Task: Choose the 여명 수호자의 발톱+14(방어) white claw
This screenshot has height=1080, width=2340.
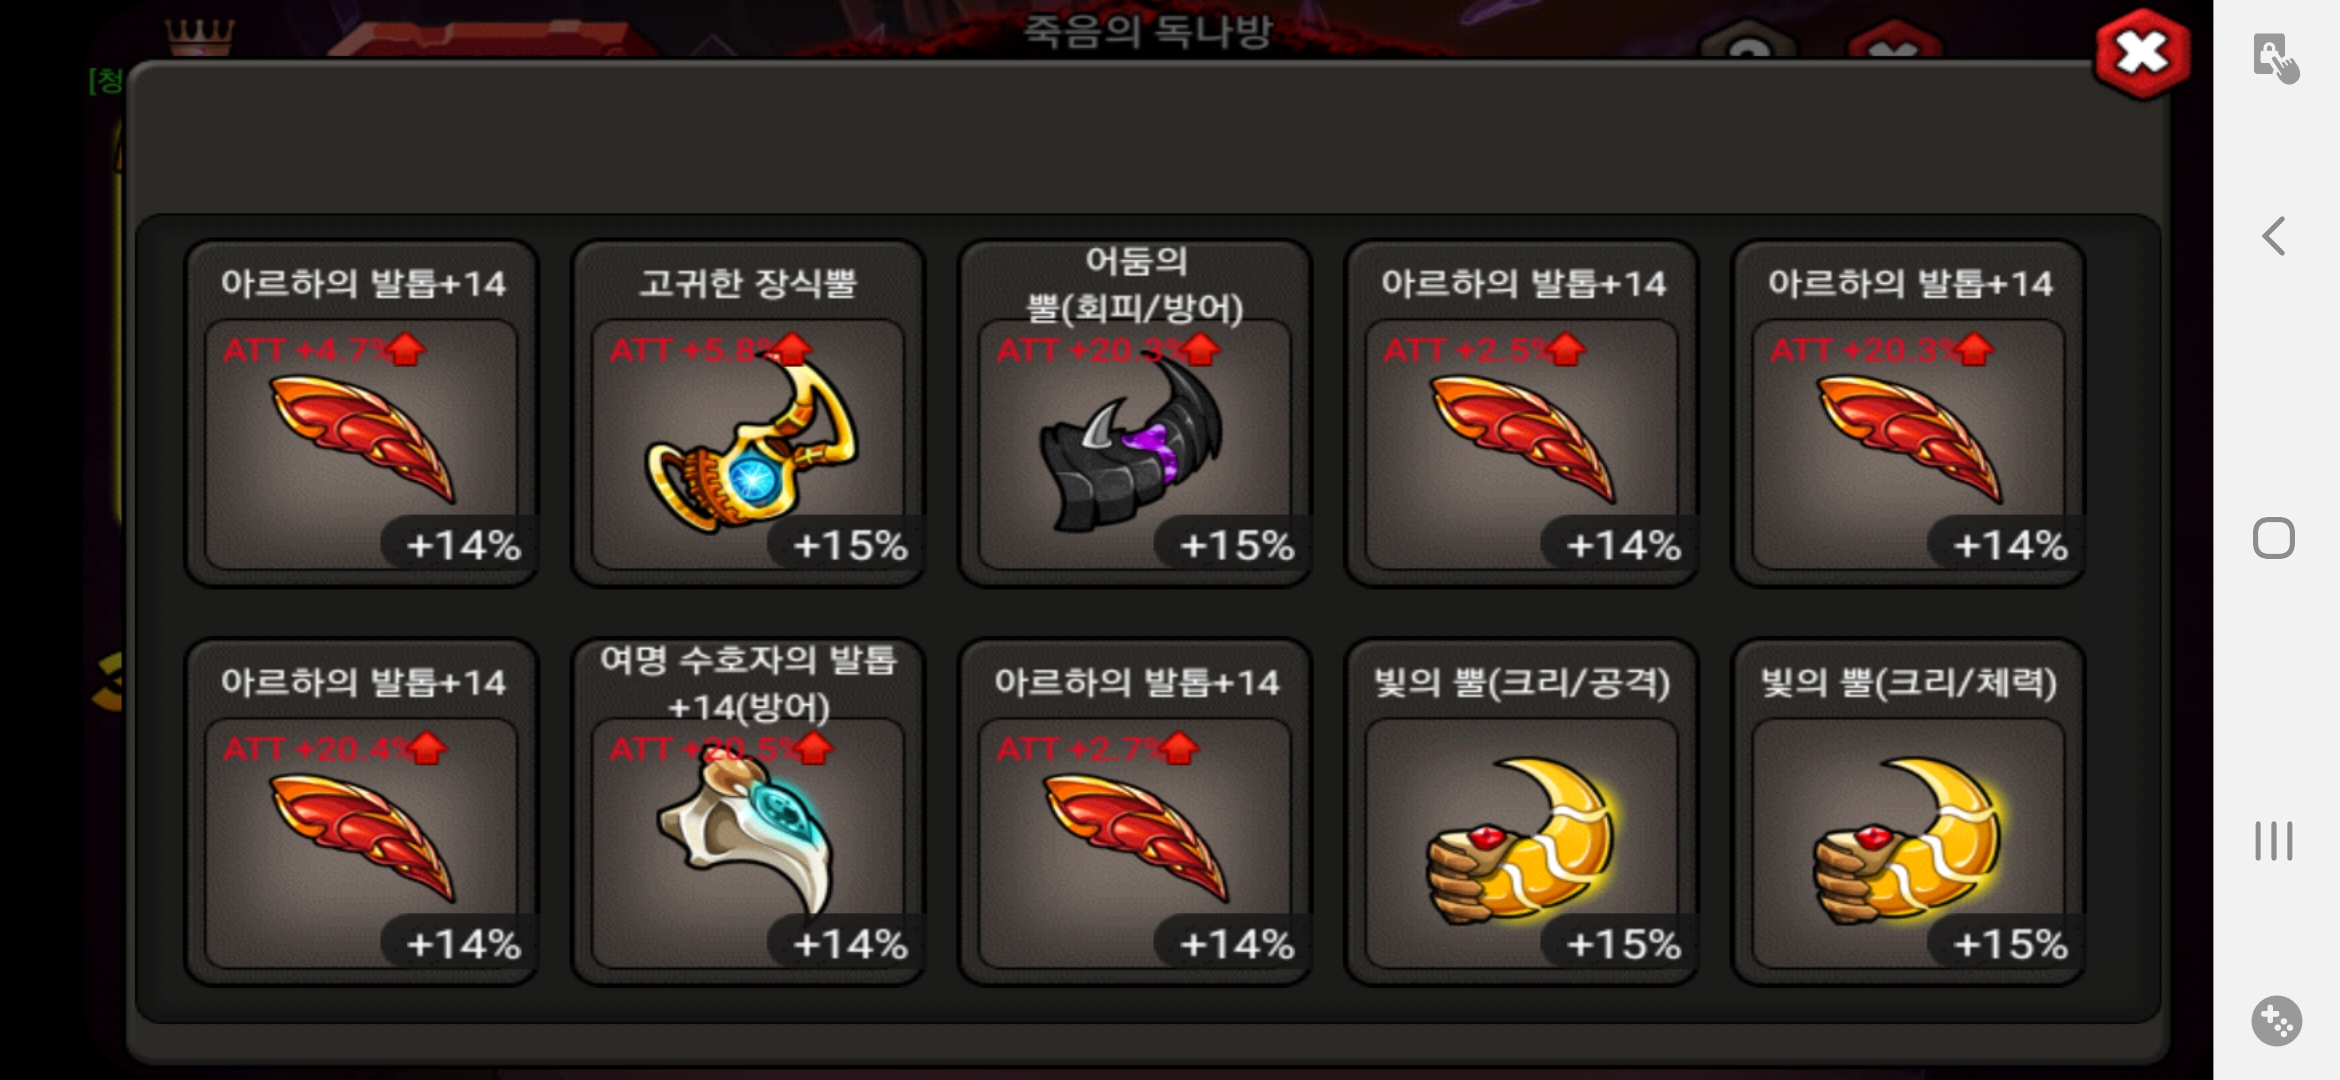Action: tap(748, 812)
